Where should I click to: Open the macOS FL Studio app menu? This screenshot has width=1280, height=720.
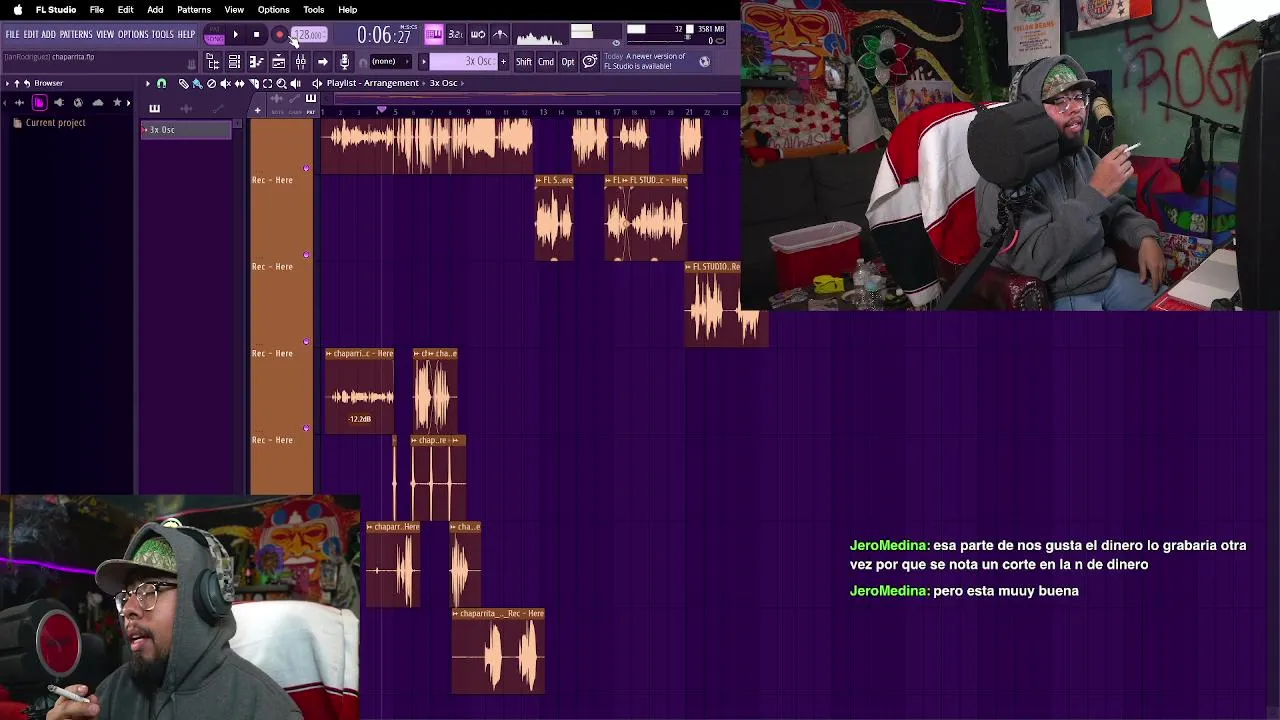[56, 9]
